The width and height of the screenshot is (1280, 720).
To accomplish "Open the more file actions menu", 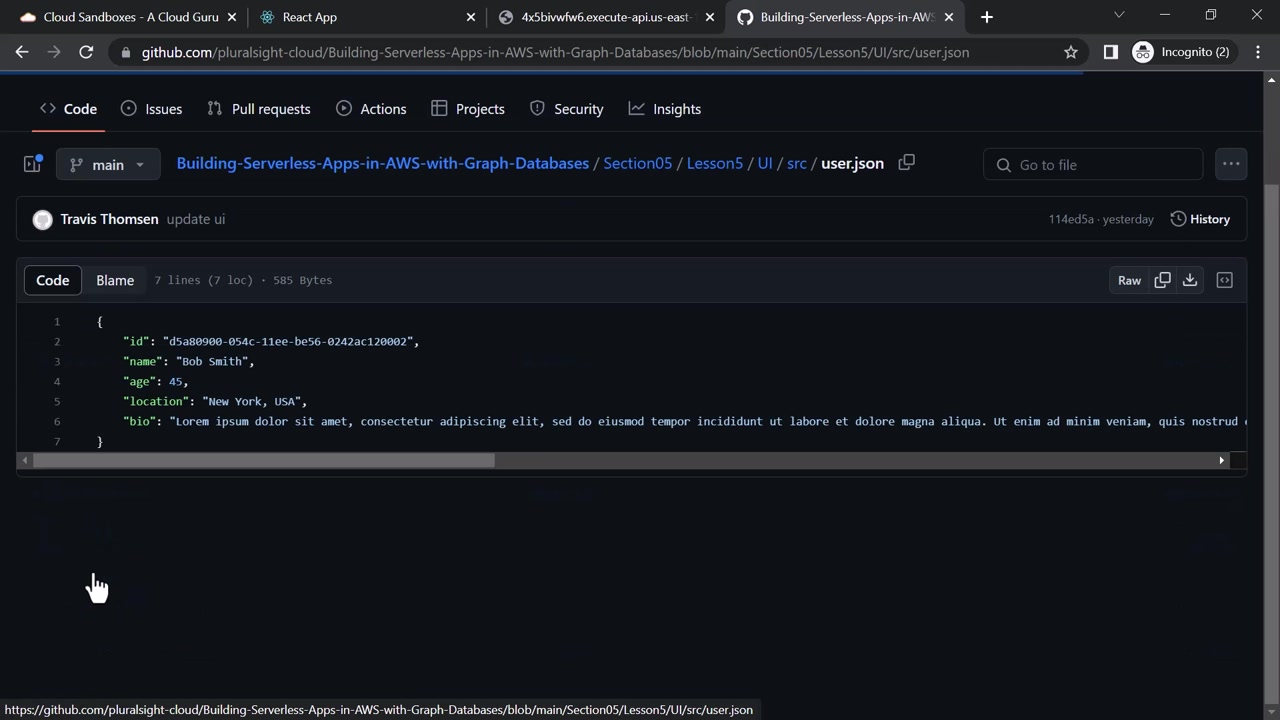I will coord(1231,164).
